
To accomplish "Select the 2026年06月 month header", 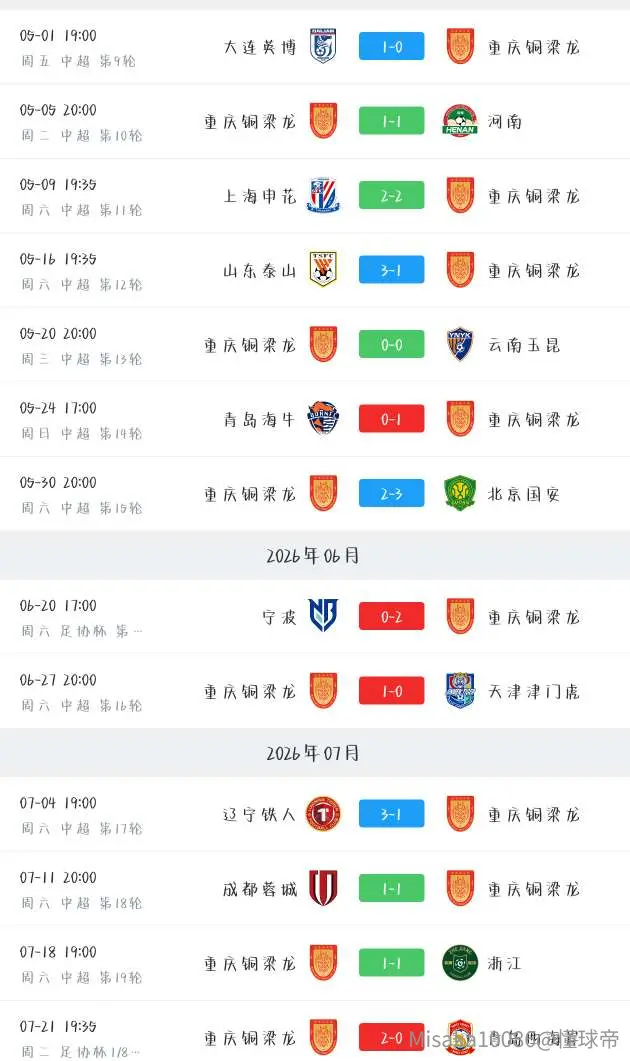I will click(313, 556).
